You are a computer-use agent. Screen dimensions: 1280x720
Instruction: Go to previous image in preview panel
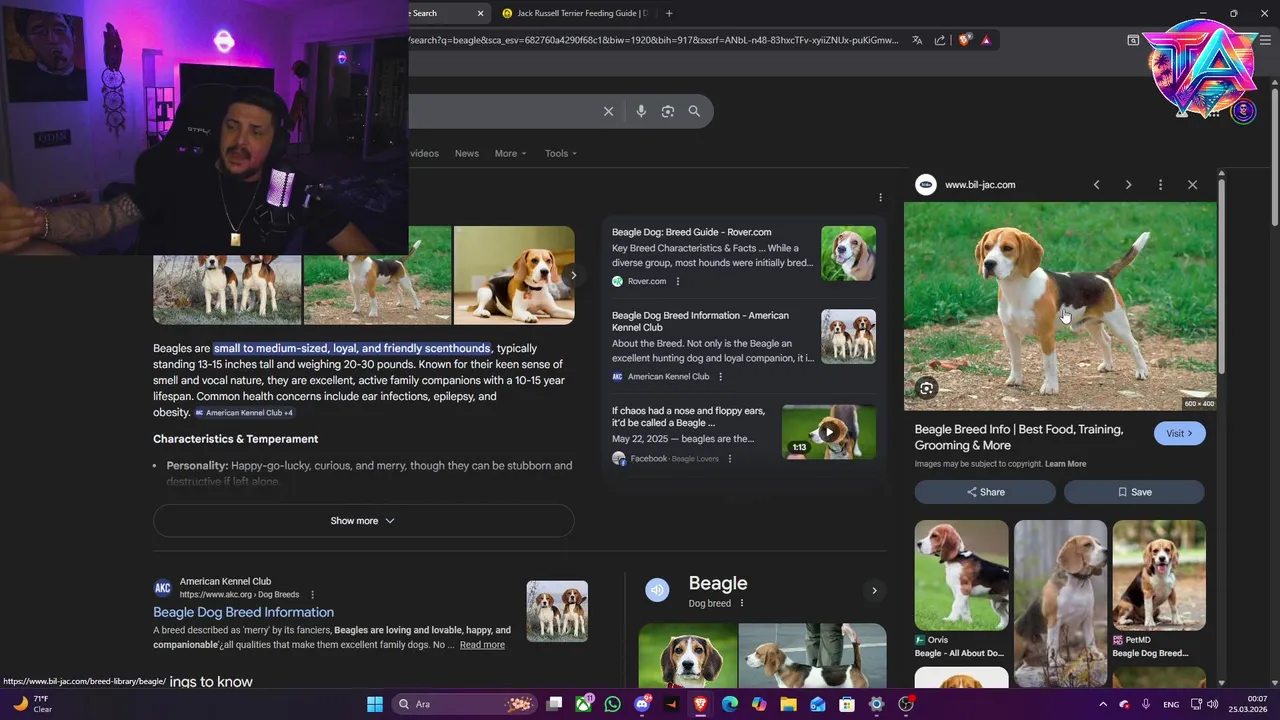(1096, 185)
